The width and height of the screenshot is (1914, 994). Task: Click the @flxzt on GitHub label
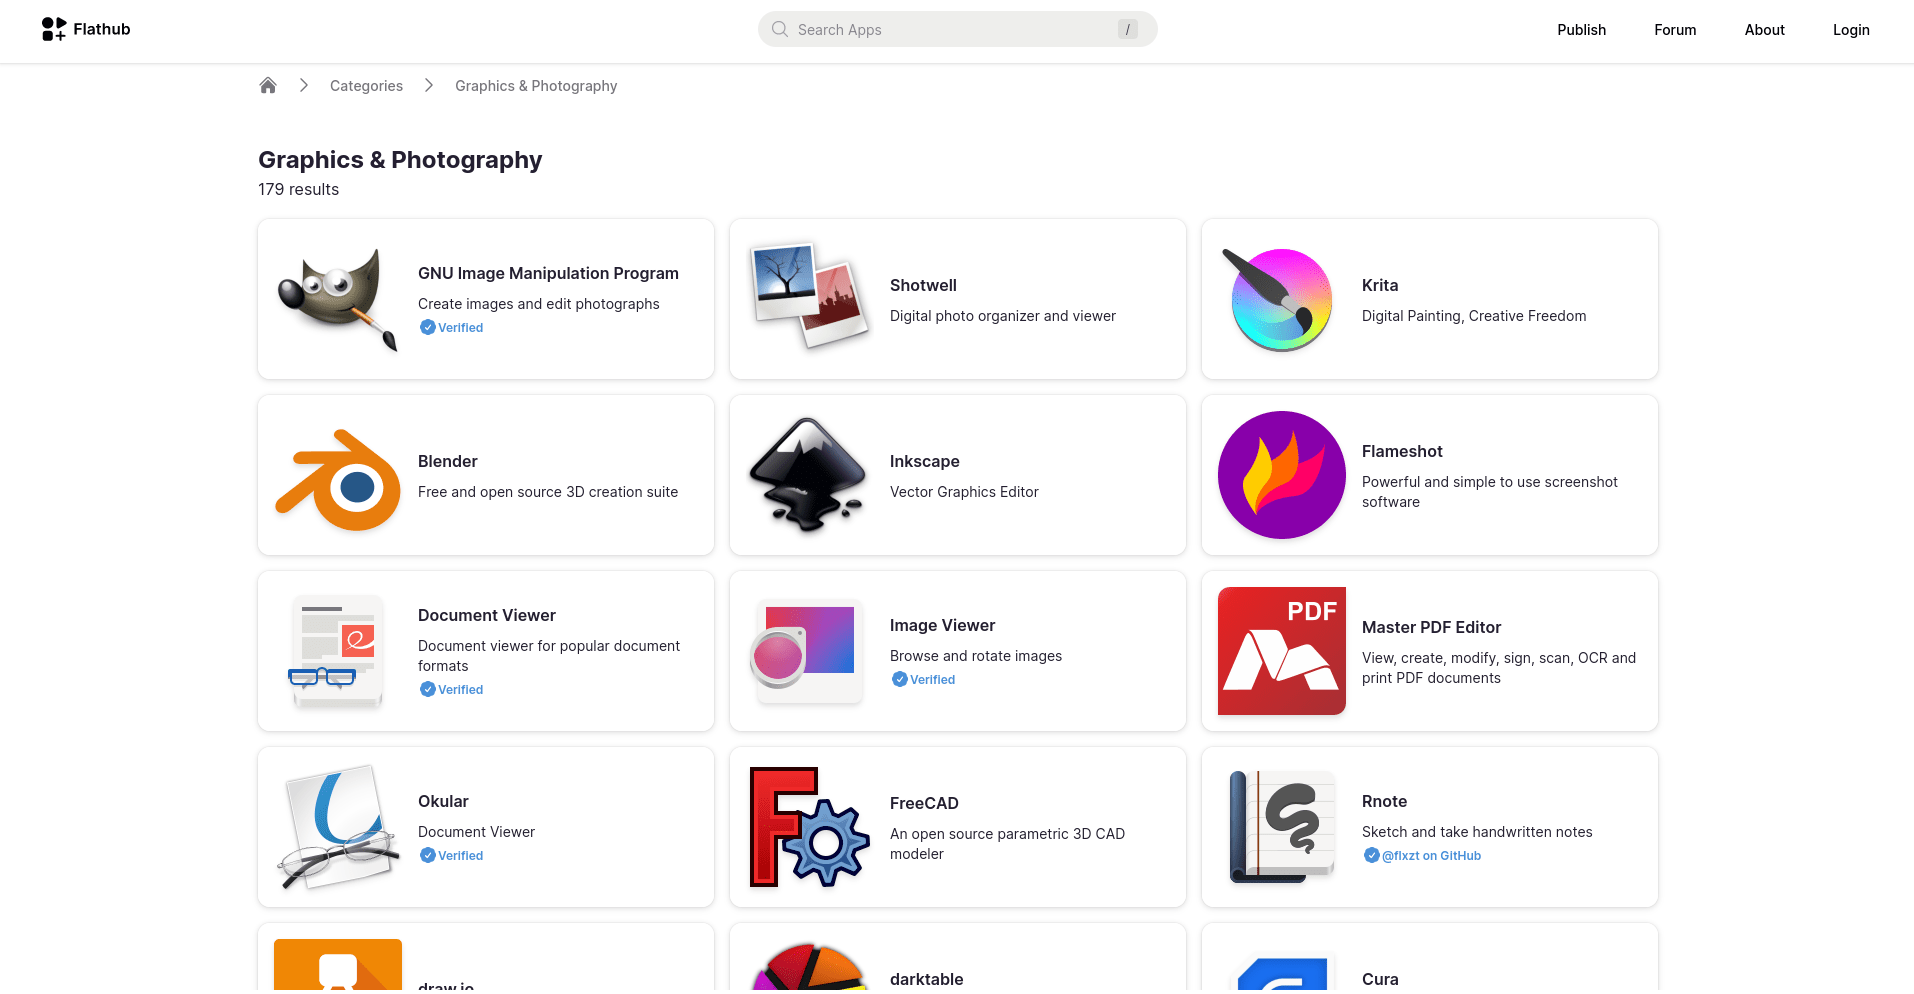click(1431, 855)
